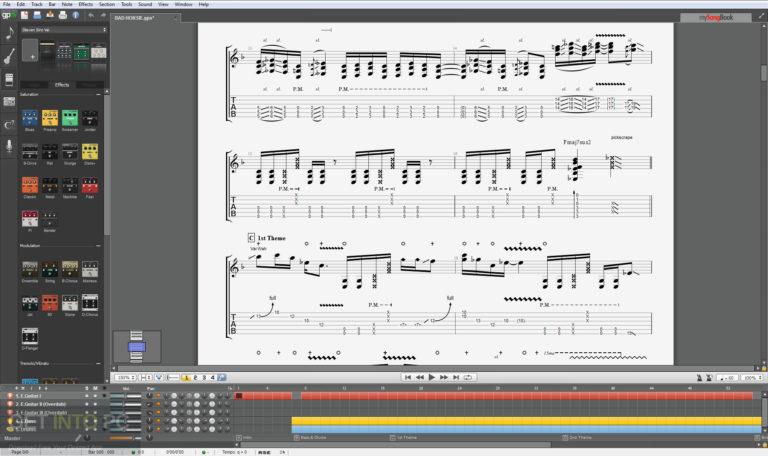Image resolution: width=768 pixels, height=456 pixels.
Task: Click the save file toolbar icon
Action: [50, 15]
